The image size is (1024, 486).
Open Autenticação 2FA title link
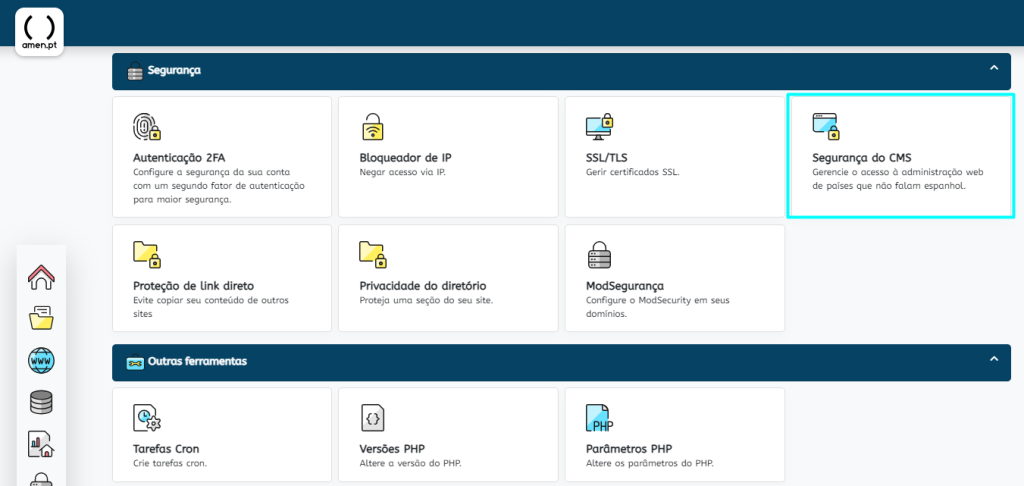[x=179, y=157]
